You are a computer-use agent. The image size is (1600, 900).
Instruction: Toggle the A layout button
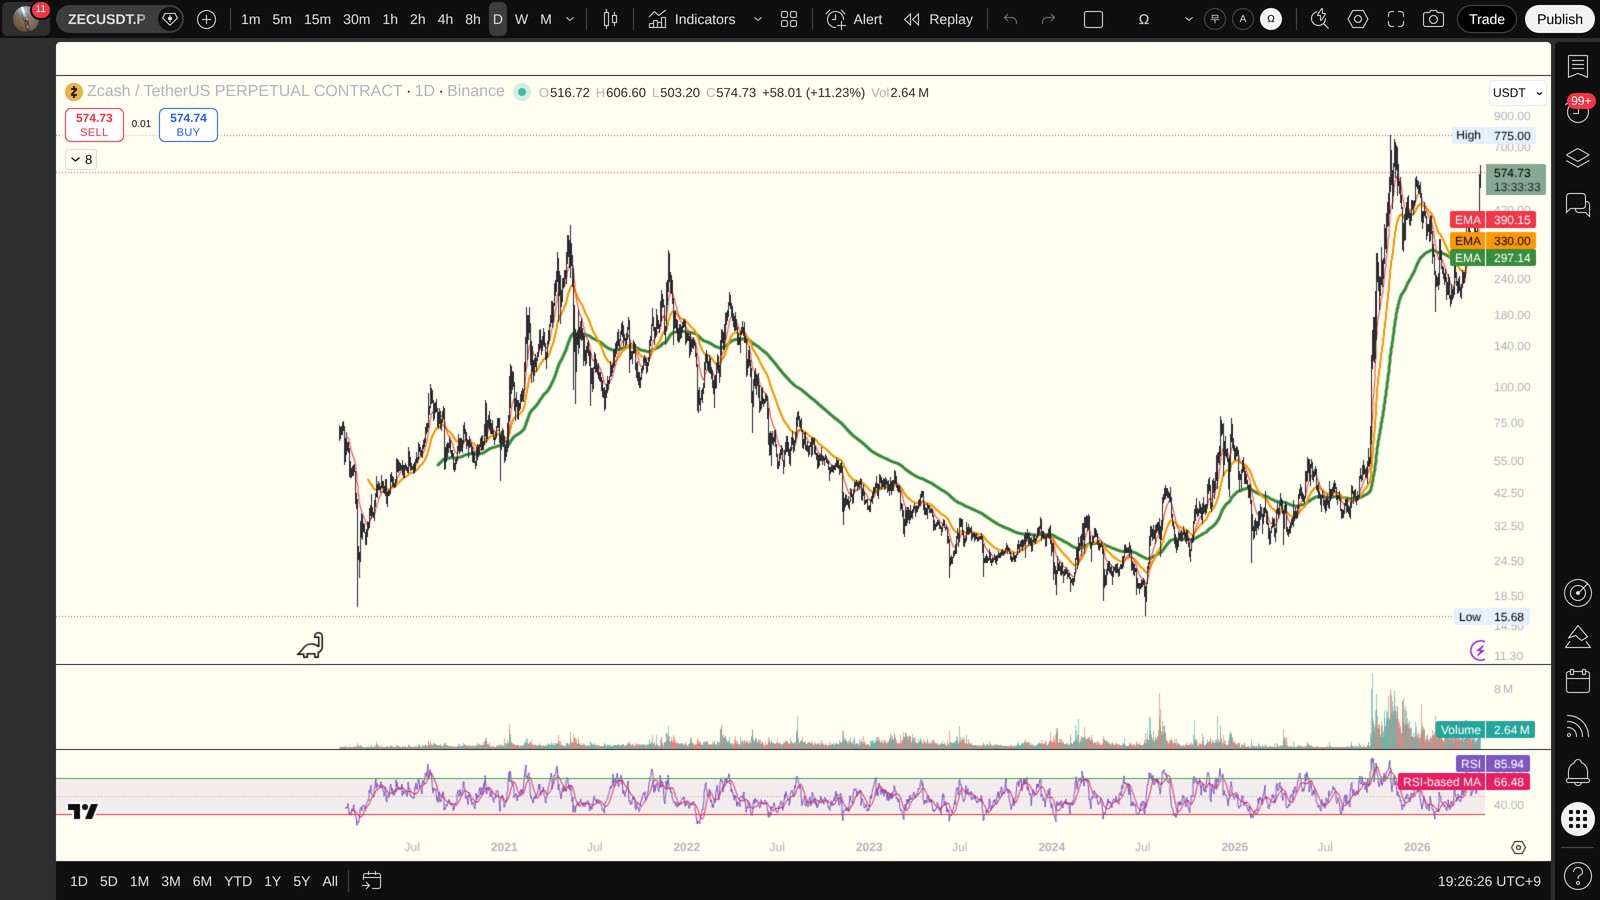1243,19
